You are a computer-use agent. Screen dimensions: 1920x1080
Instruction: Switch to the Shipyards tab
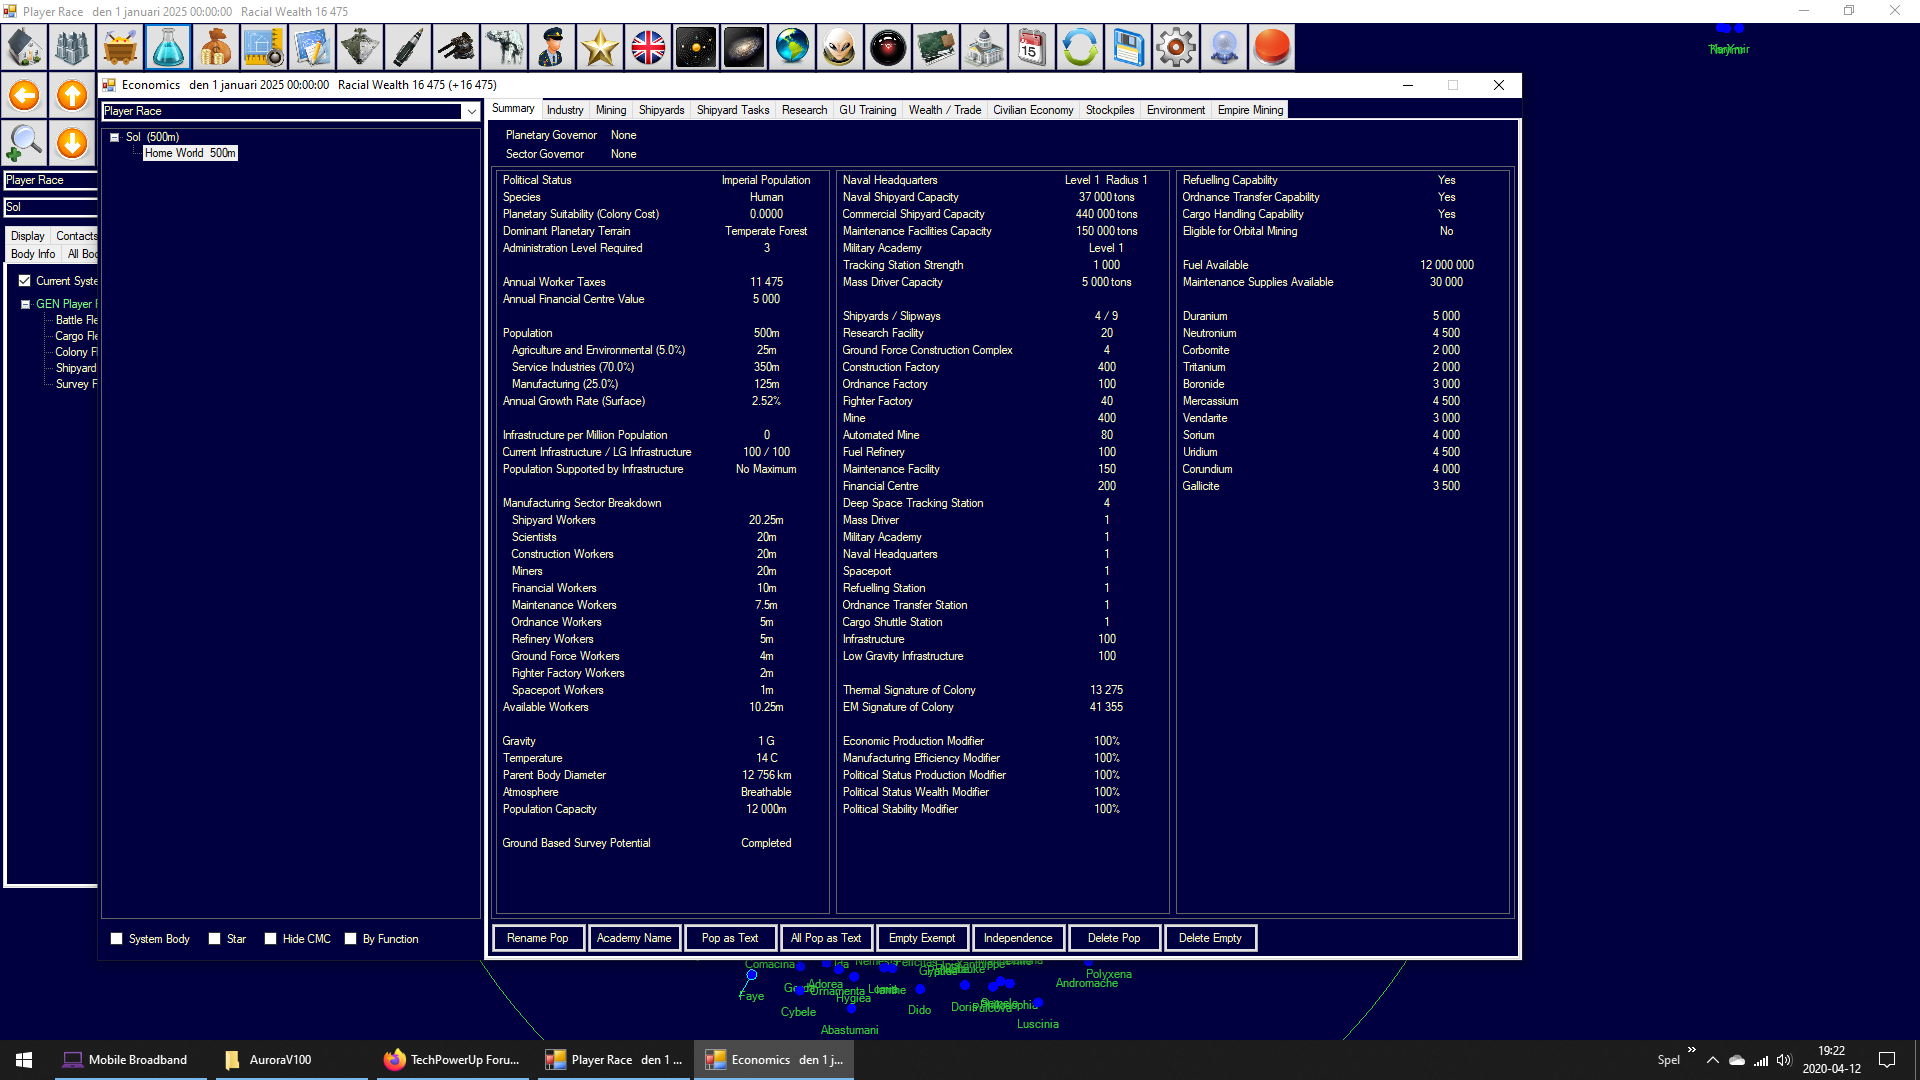click(x=661, y=110)
